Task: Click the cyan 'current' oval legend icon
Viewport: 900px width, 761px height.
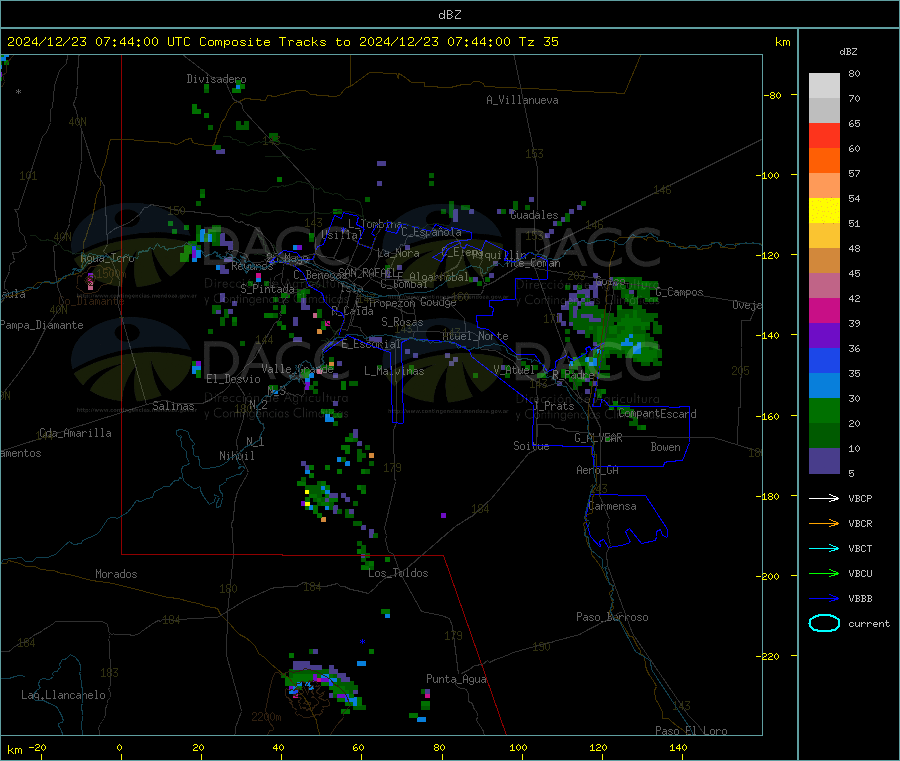Action: pos(824,623)
